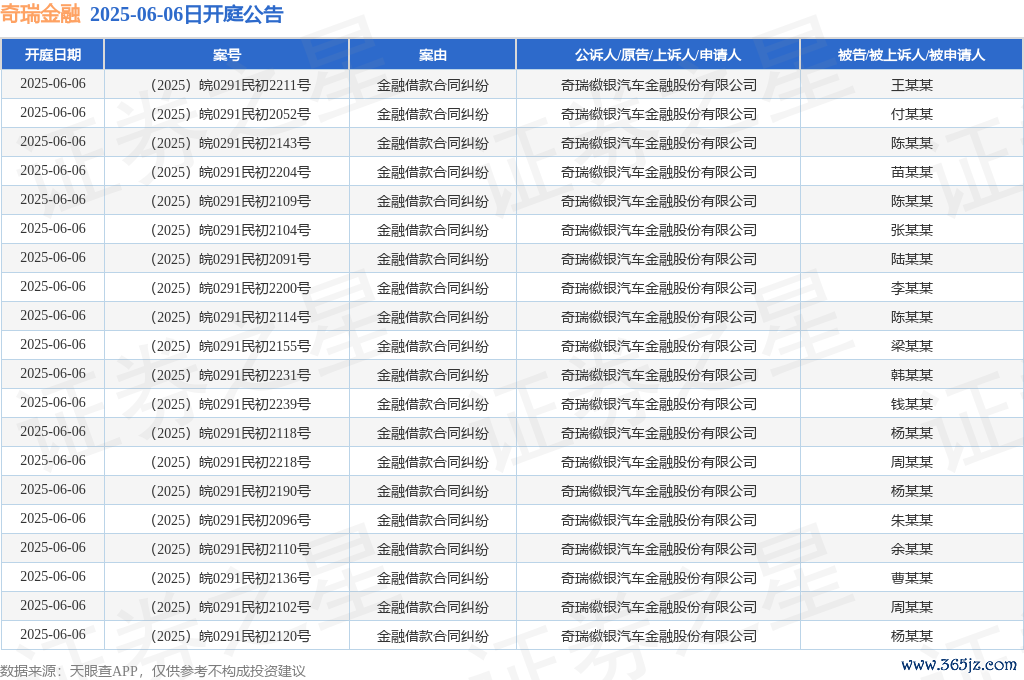Viewport: 1024px width, 680px height.
Task: Click 金融借款合同纠纷 in the 民初2136号 row
Action: [432, 578]
